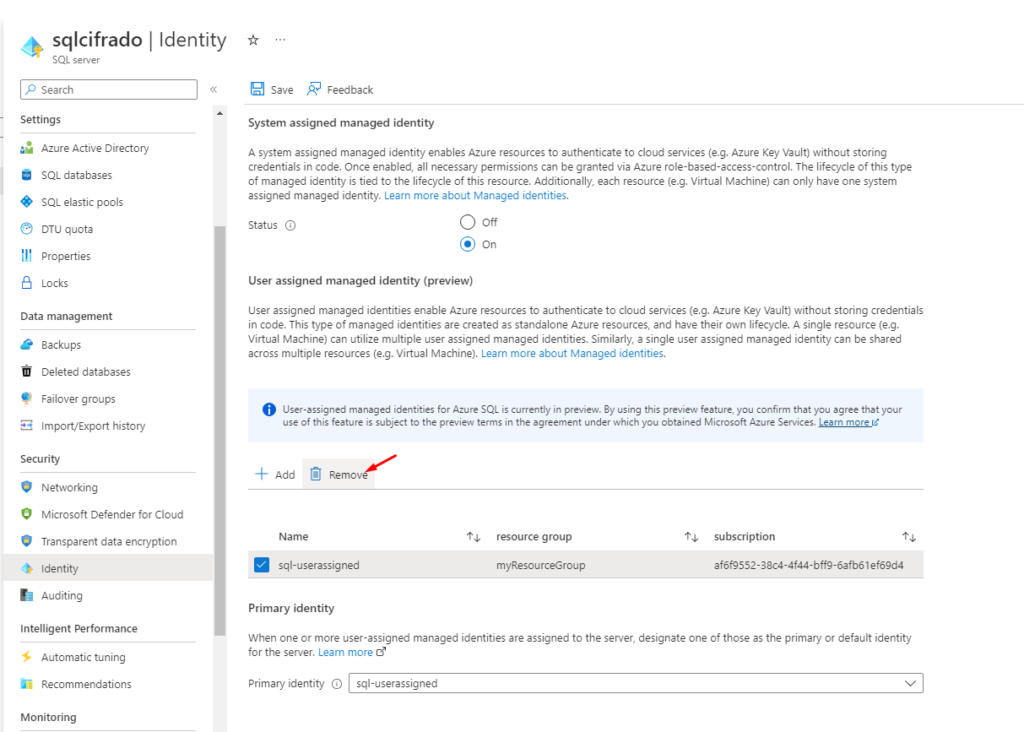Click the Identity sidebar icon
The height and width of the screenshot is (732, 1024).
27,568
